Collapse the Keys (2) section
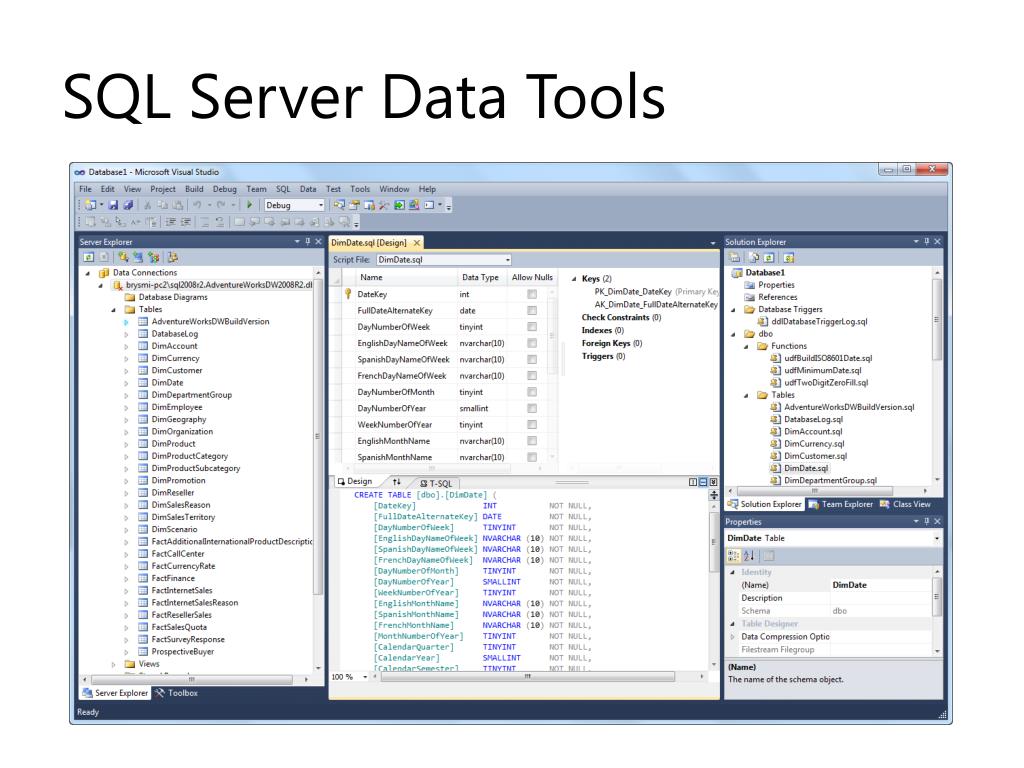The image size is (1024, 768). pos(574,279)
